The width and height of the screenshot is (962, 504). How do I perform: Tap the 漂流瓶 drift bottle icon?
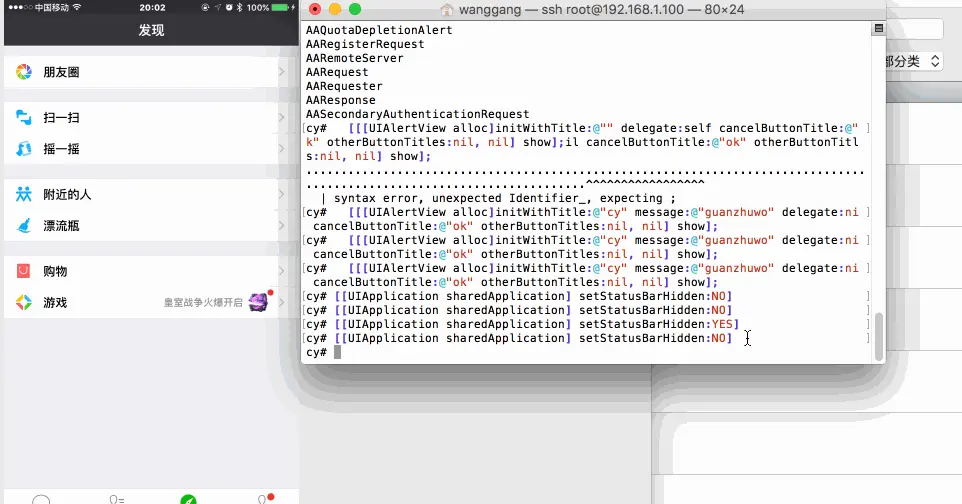point(23,226)
